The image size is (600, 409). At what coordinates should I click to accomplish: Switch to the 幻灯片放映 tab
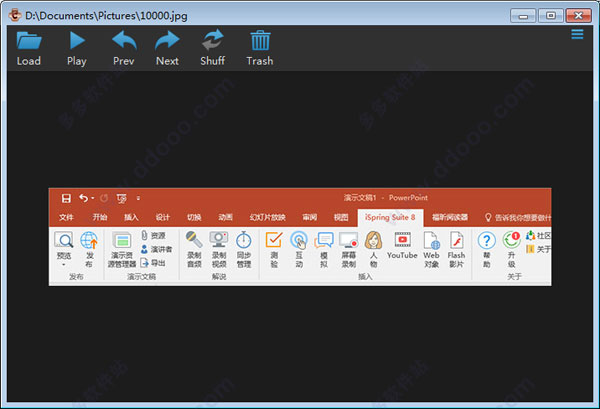click(267, 217)
